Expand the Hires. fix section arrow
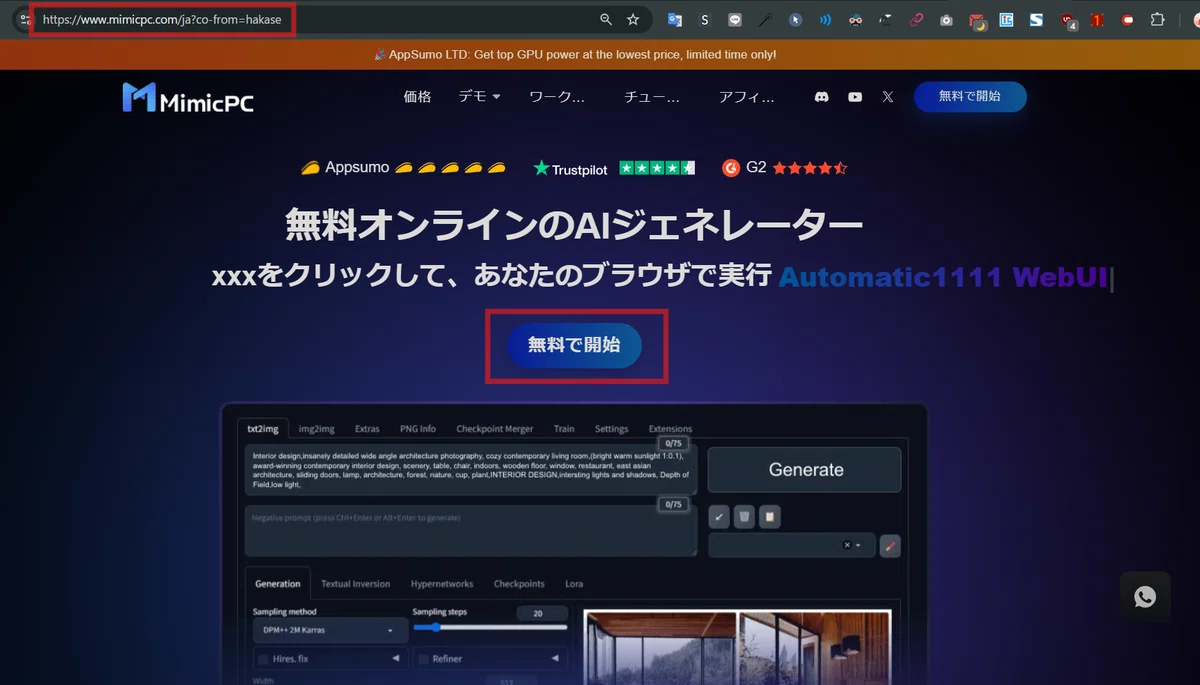The width and height of the screenshot is (1200, 685). 395,658
